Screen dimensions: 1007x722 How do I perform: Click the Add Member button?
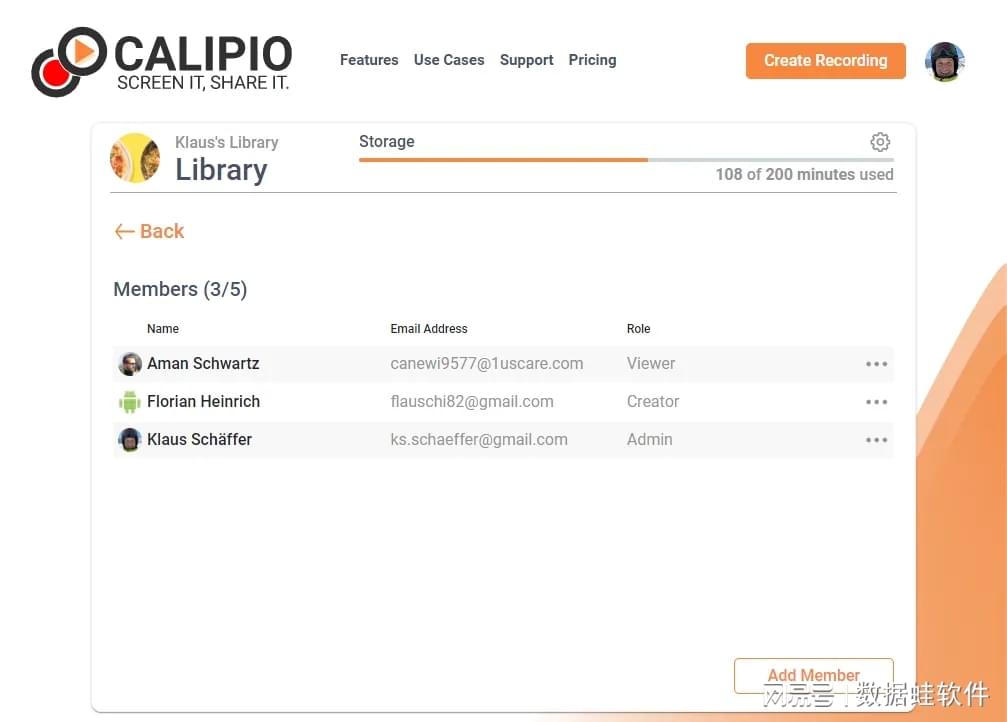pos(813,675)
